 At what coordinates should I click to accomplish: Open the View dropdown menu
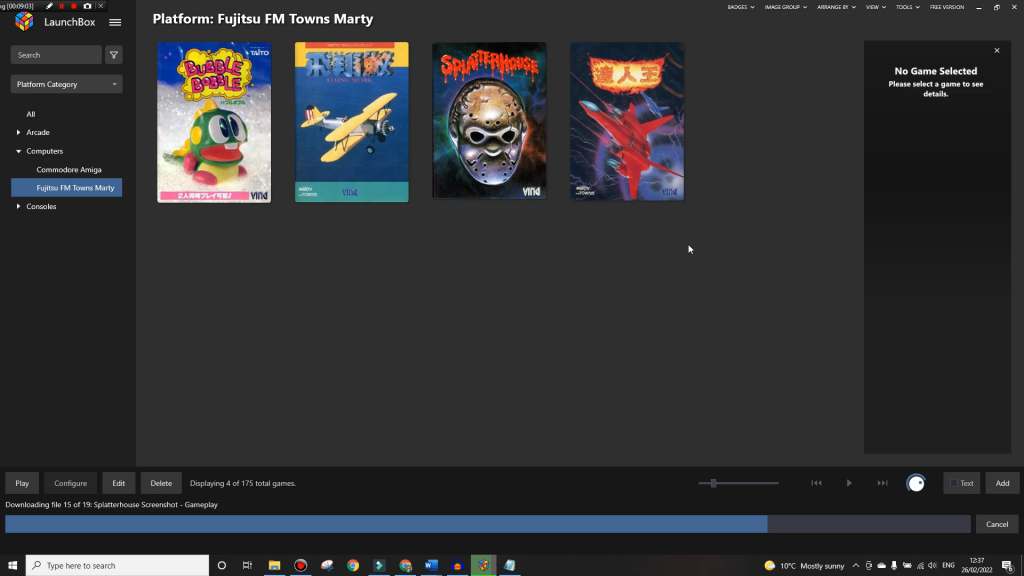point(876,7)
